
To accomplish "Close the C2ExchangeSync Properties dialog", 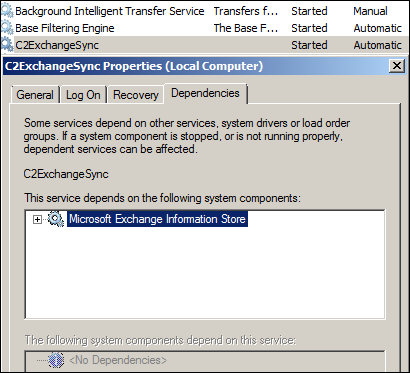I will point(397,66).
